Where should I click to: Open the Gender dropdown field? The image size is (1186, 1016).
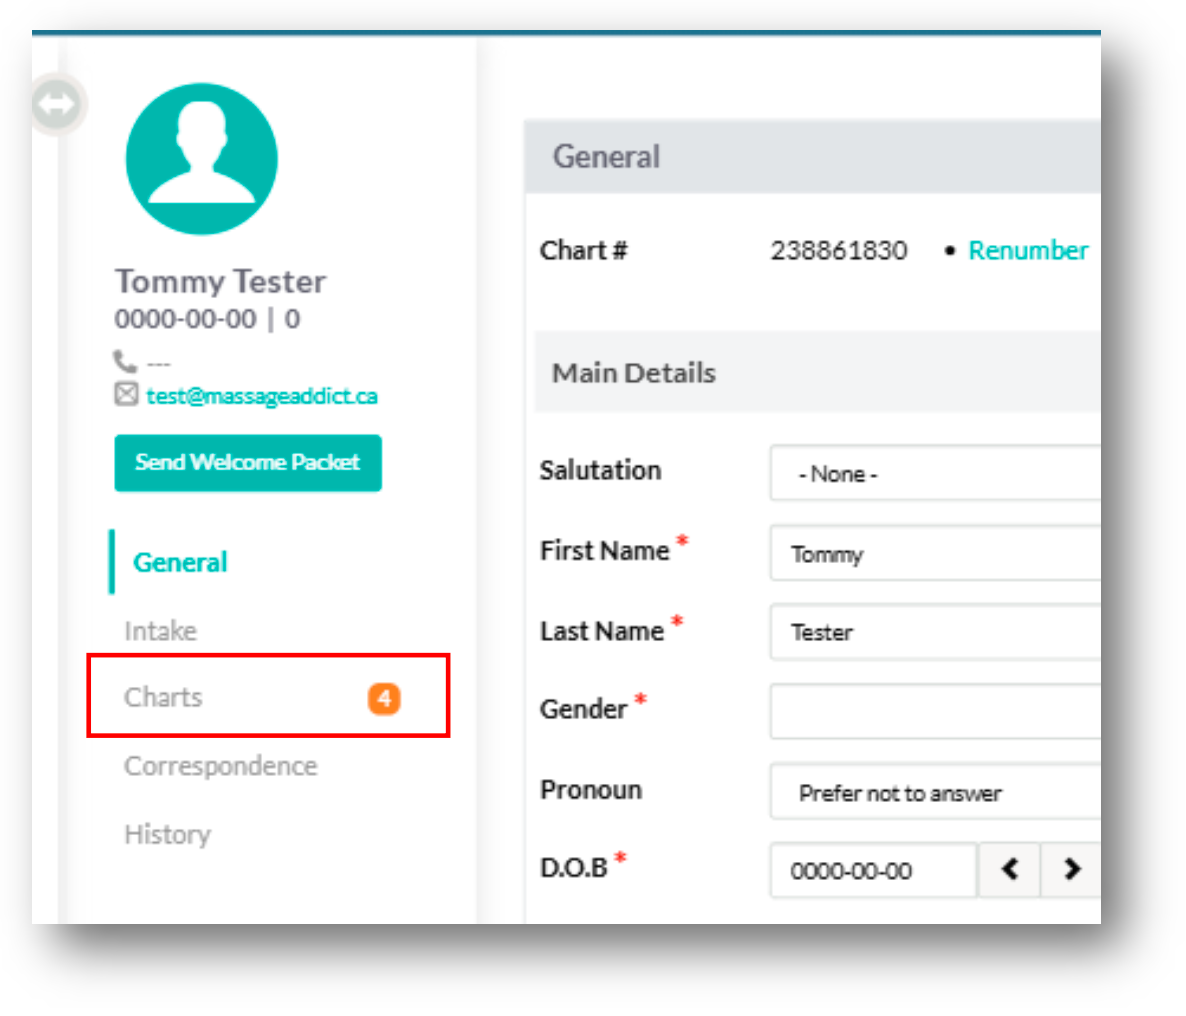(x=935, y=711)
